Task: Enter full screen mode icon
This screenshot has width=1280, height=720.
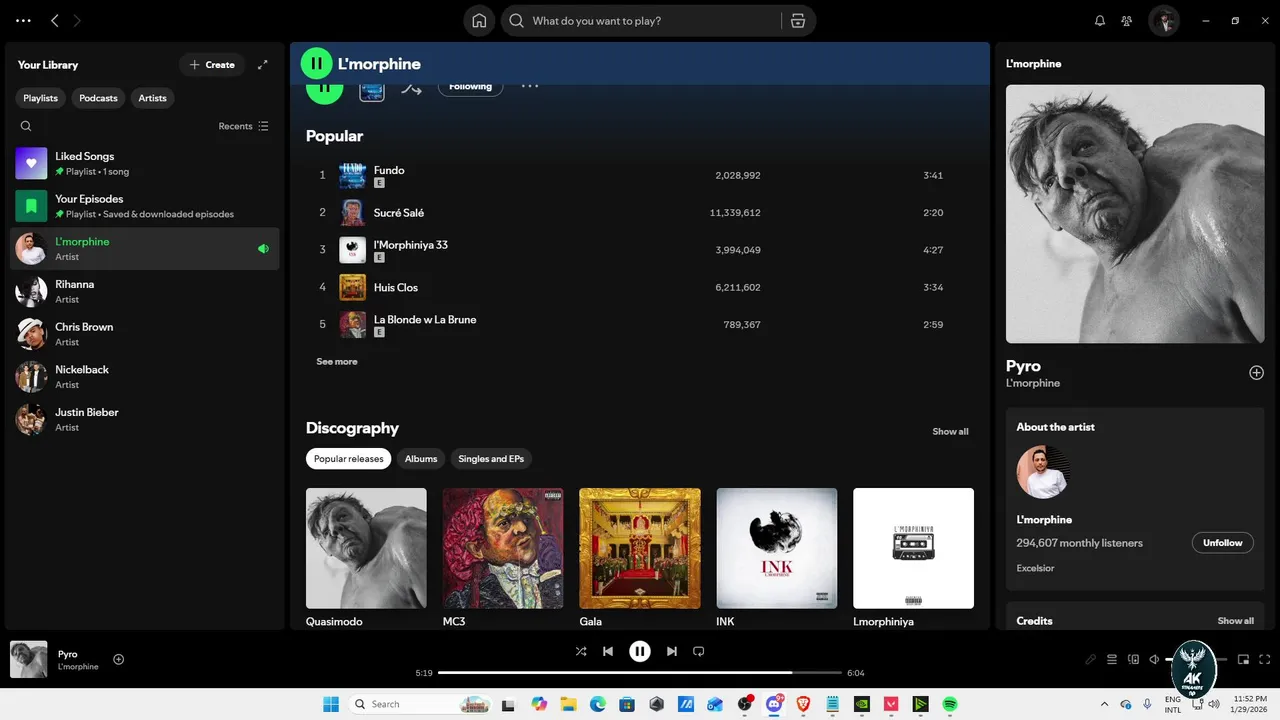Action: pyautogui.click(x=1265, y=660)
